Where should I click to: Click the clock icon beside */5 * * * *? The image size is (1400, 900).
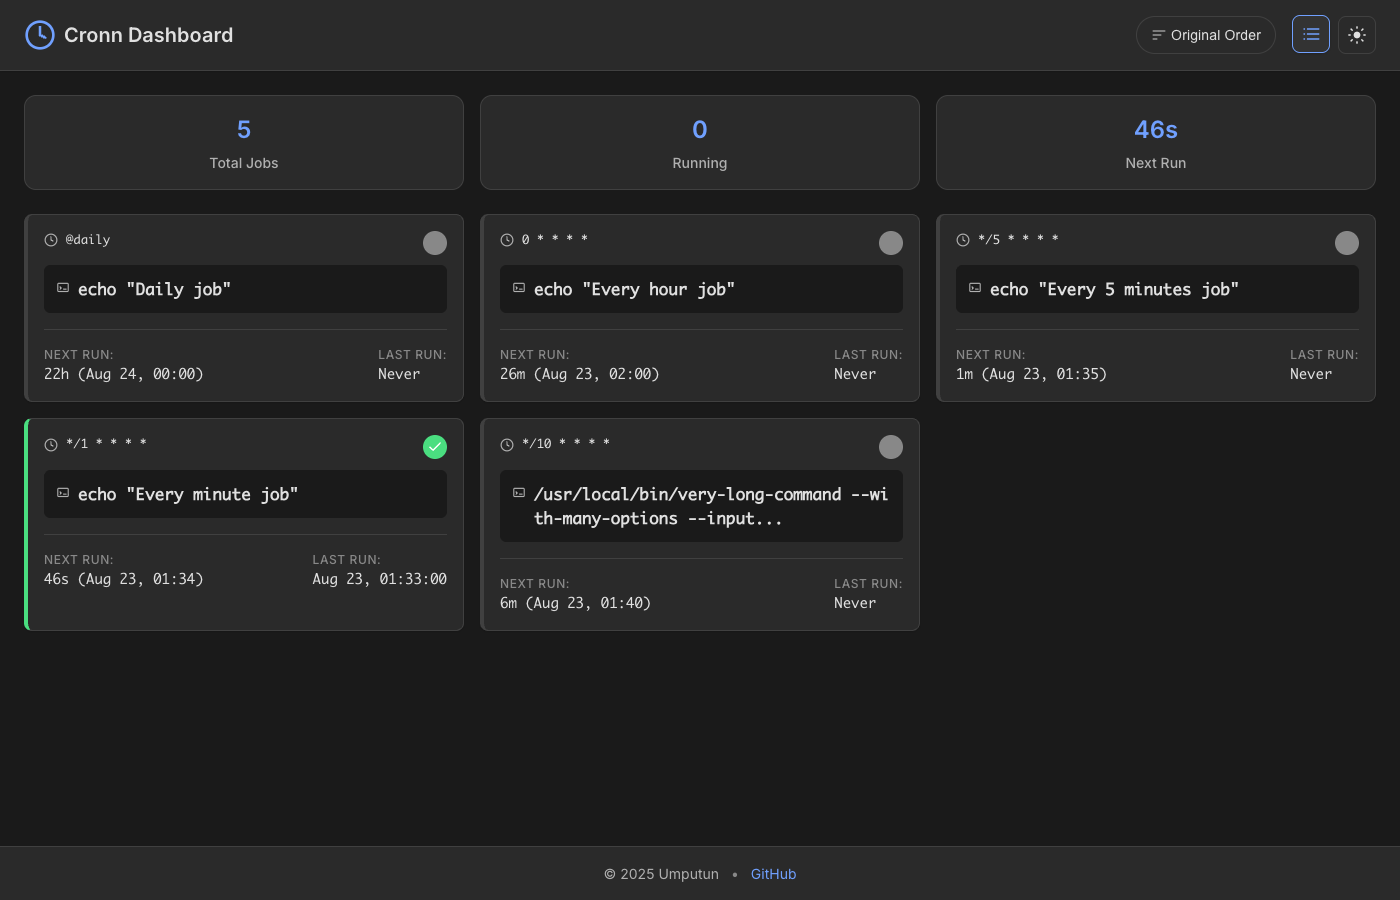pos(963,240)
